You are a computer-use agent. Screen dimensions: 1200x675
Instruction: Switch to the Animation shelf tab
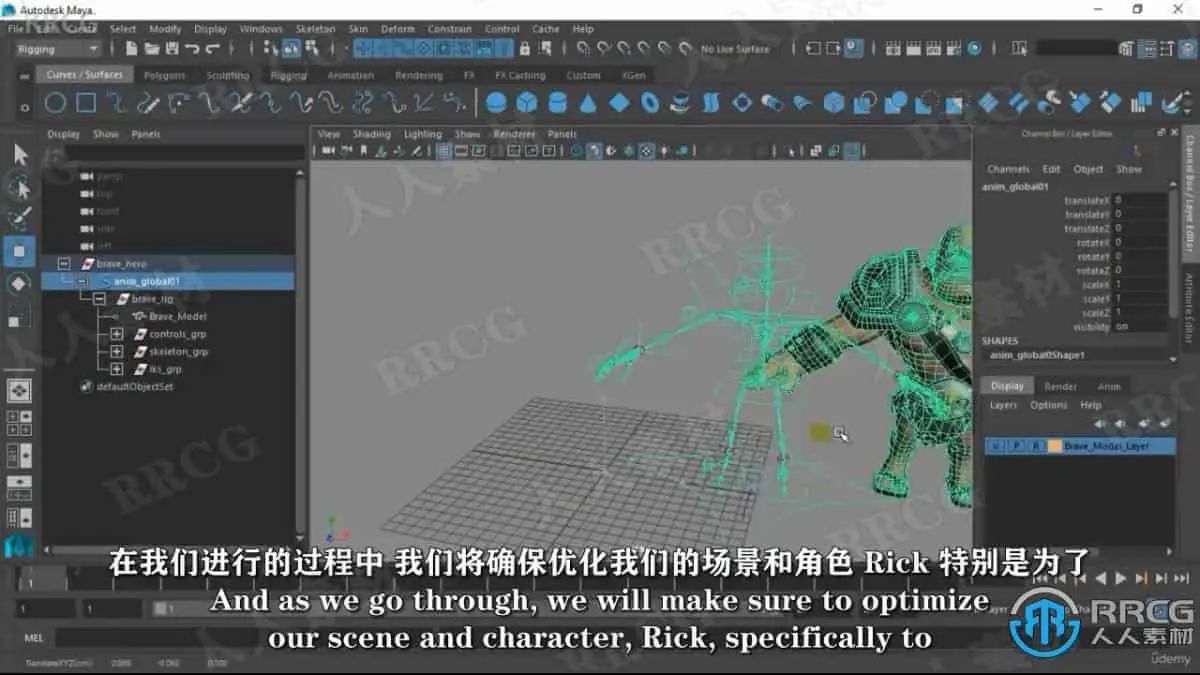[351, 75]
